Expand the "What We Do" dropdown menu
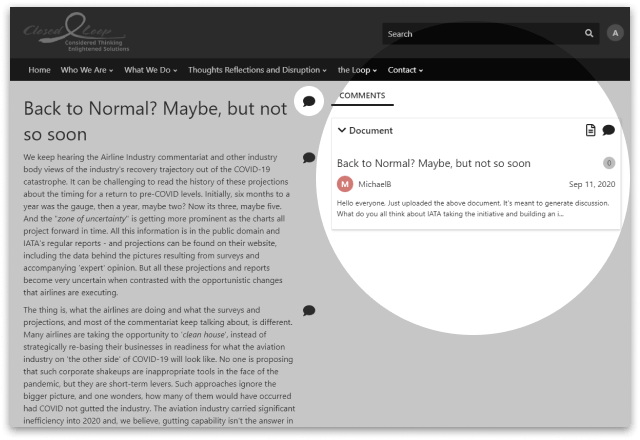The width and height of the screenshot is (640, 440). tap(152, 70)
